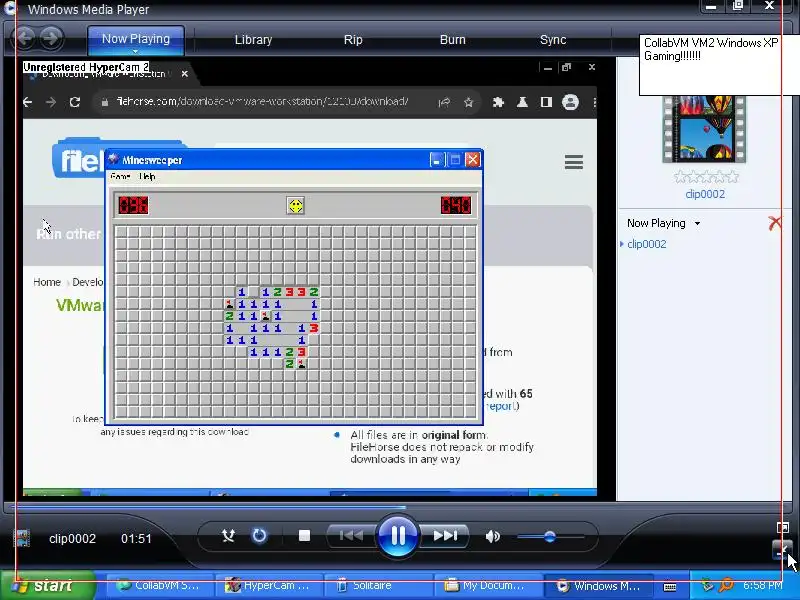
Task: Switch to compact mode
Action: 781,551
